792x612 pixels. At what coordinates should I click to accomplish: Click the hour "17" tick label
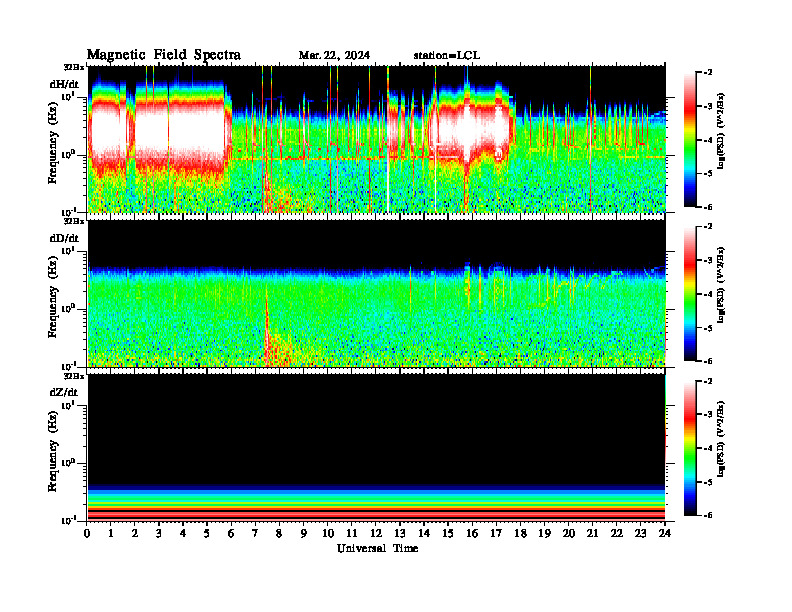[496, 533]
